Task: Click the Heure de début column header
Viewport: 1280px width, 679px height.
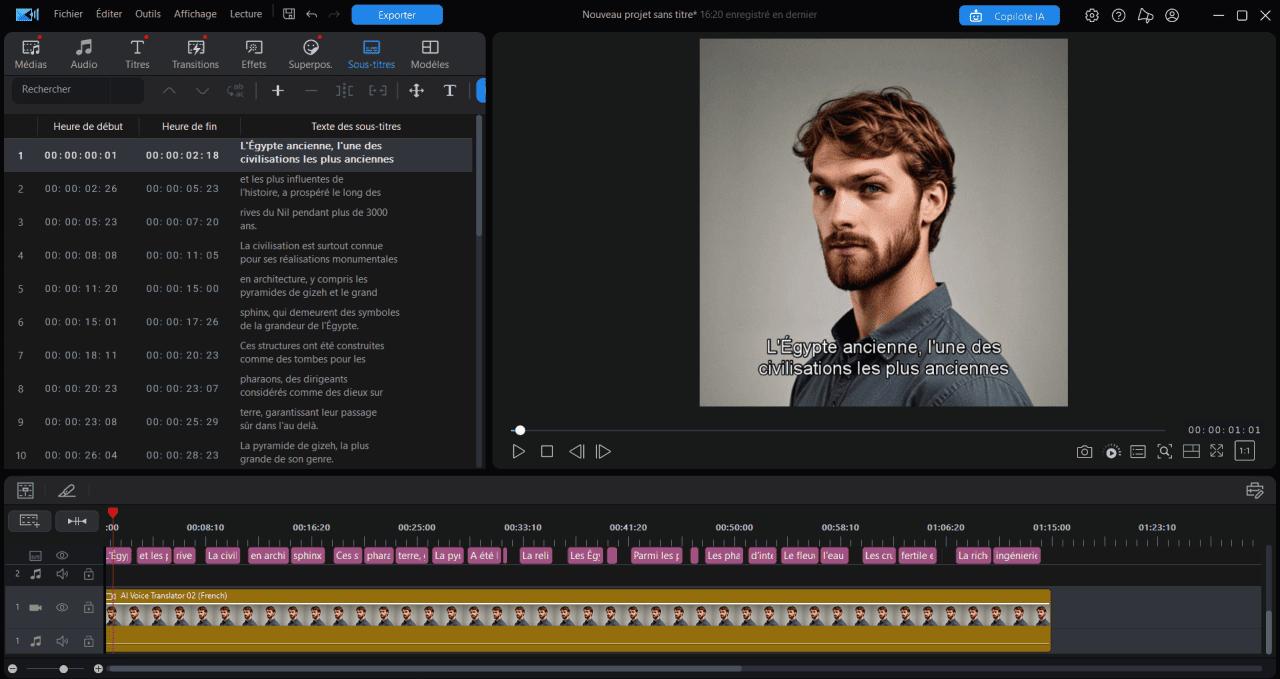Action: (x=88, y=126)
